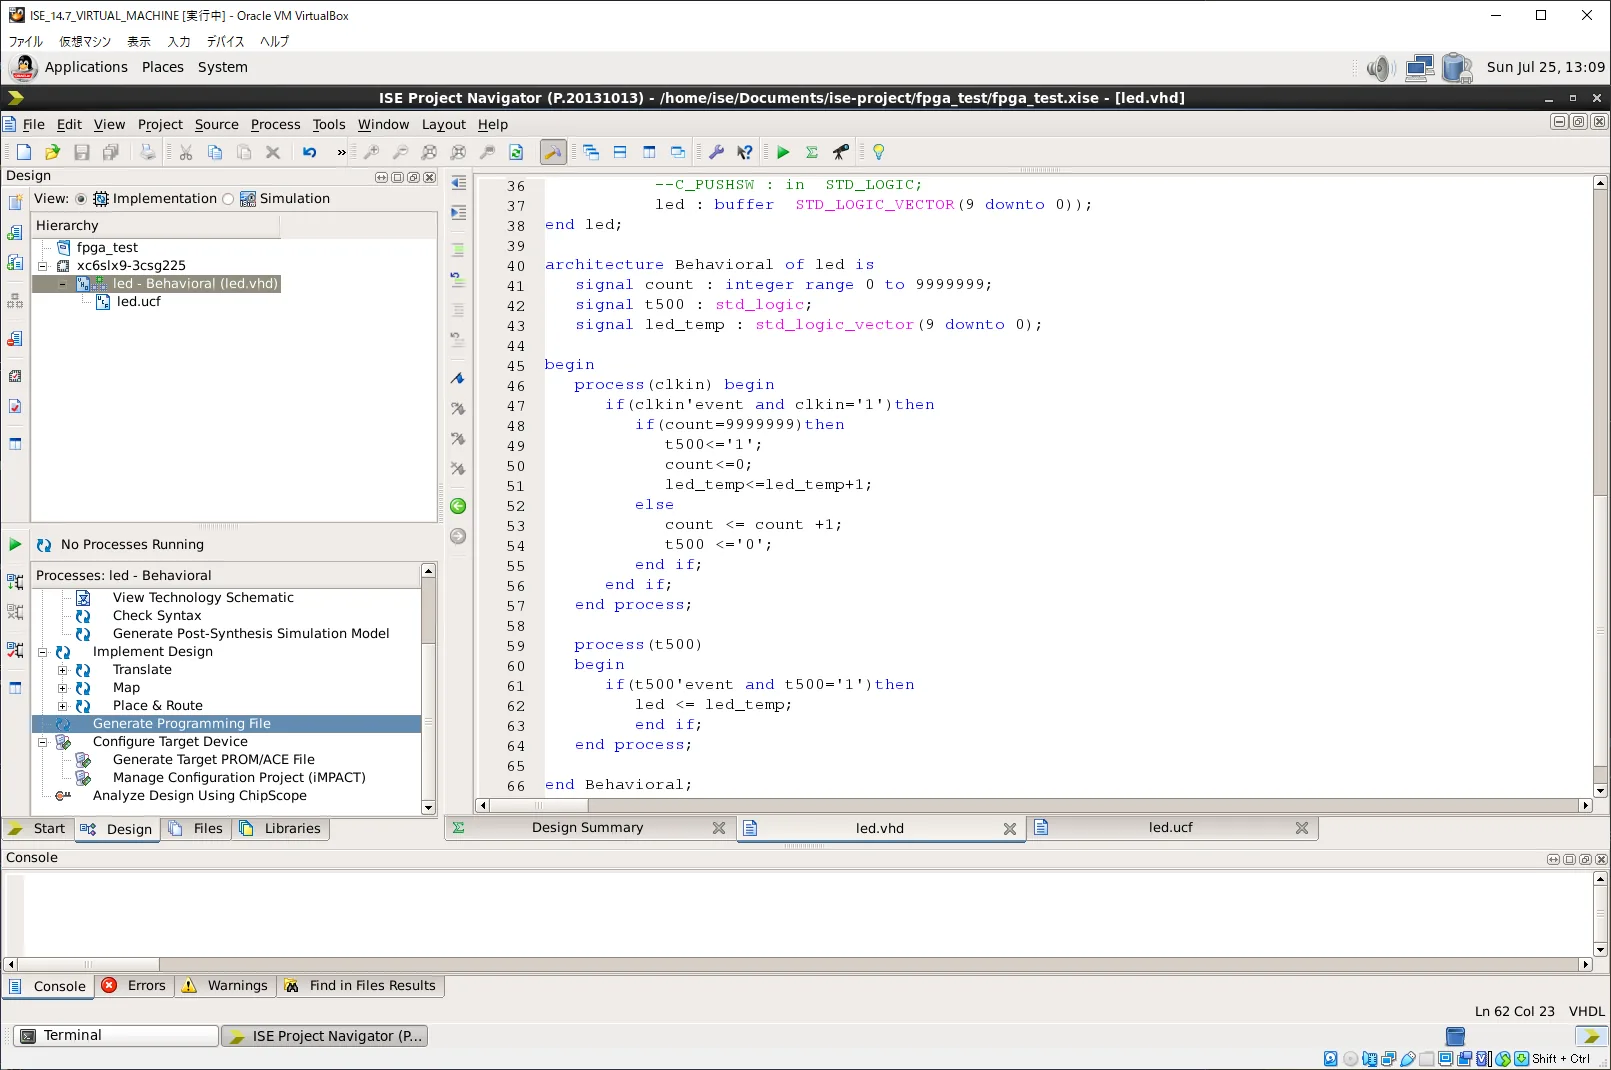Select Generate Programming File process
1611x1070 pixels.
[227, 724]
